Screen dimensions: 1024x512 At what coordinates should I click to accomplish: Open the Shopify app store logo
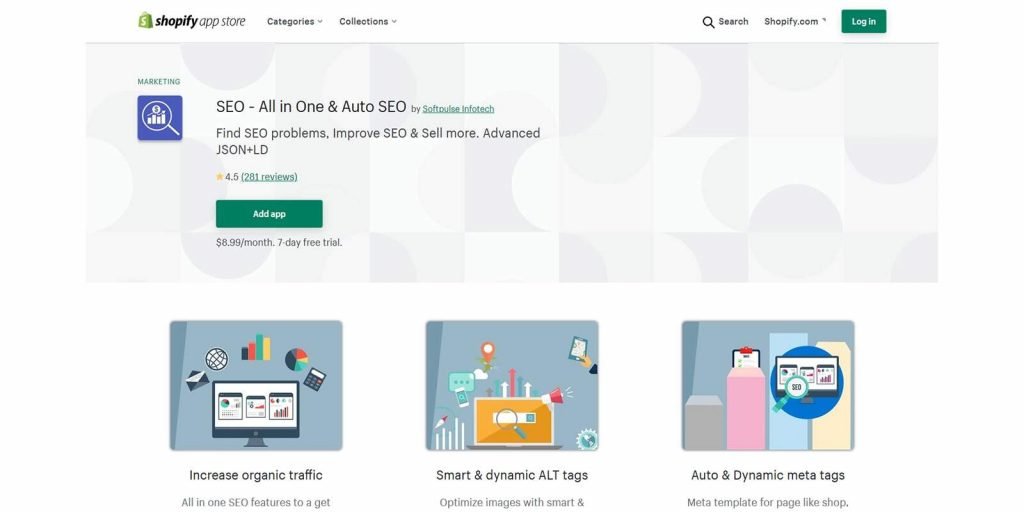pyautogui.click(x=191, y=21)
